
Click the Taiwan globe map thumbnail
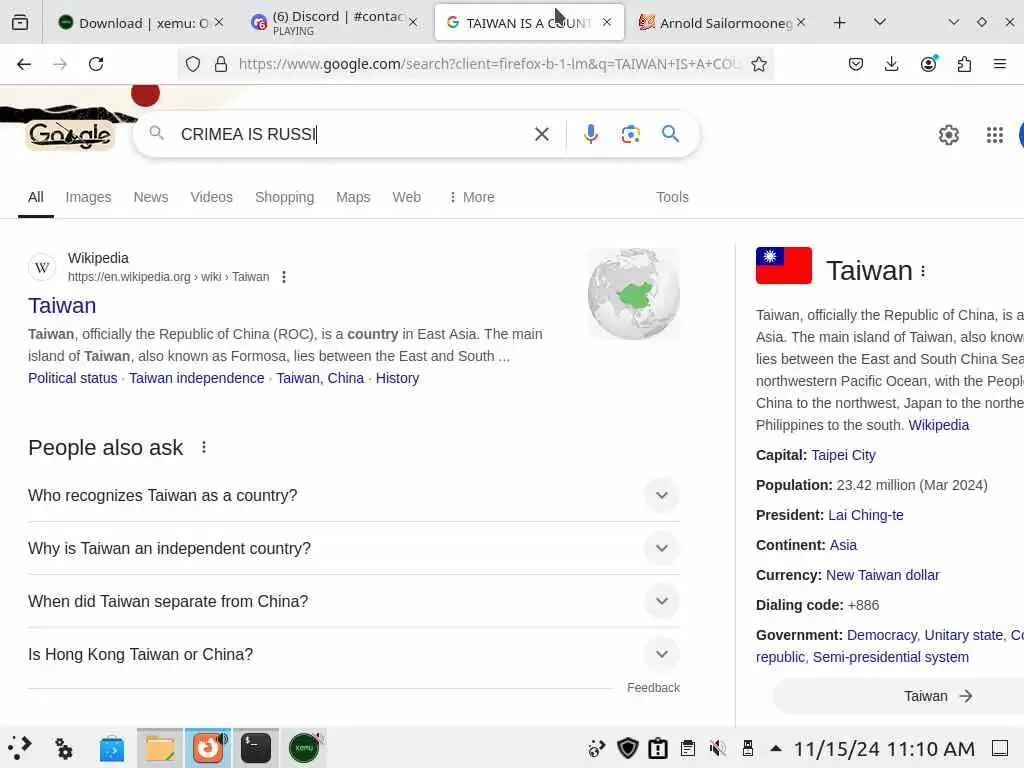click(633, 294)
